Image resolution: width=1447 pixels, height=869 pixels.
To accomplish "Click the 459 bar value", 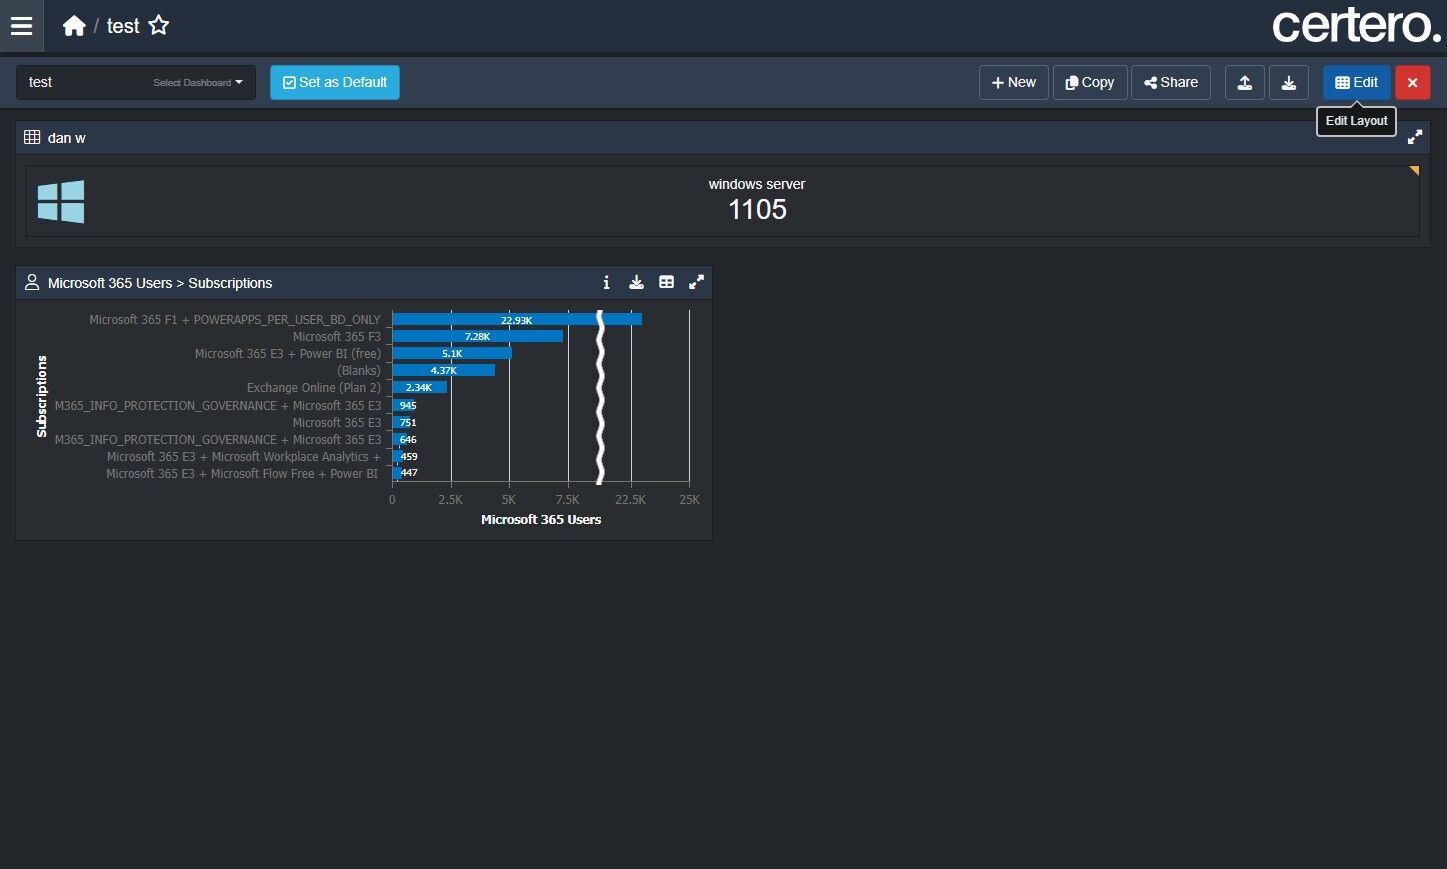I will pos(409,457).
